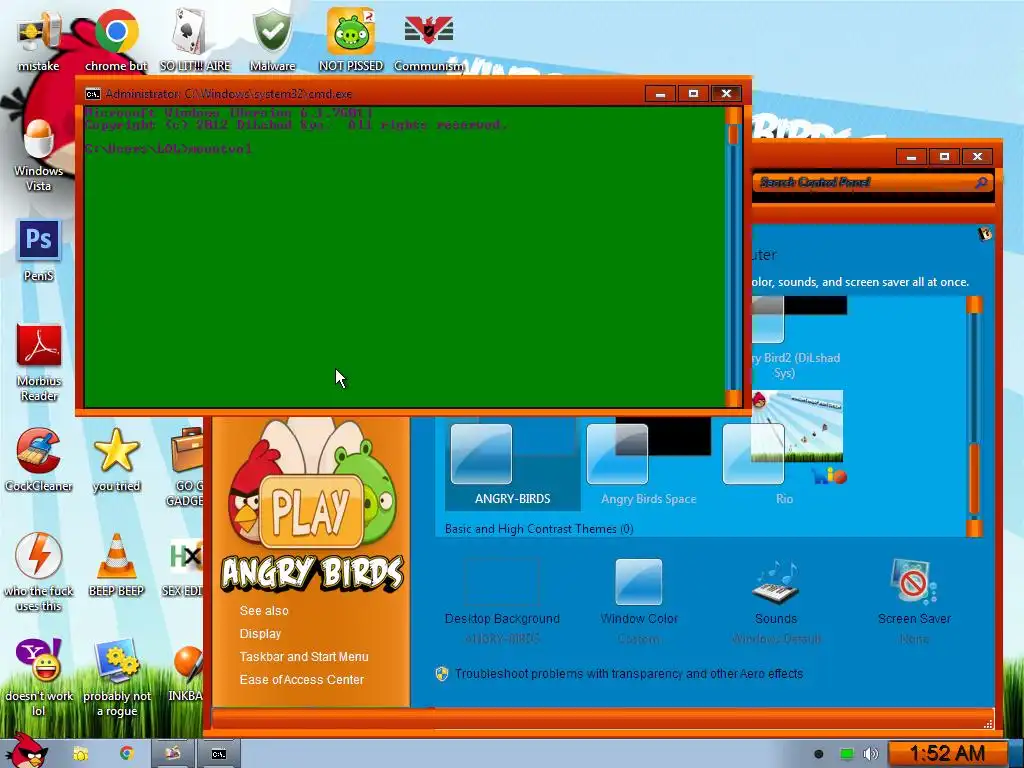Viewport: 1024px width, 768px height.
Task: Click the Search Control Panel field
Action: [x=872, y=183]
